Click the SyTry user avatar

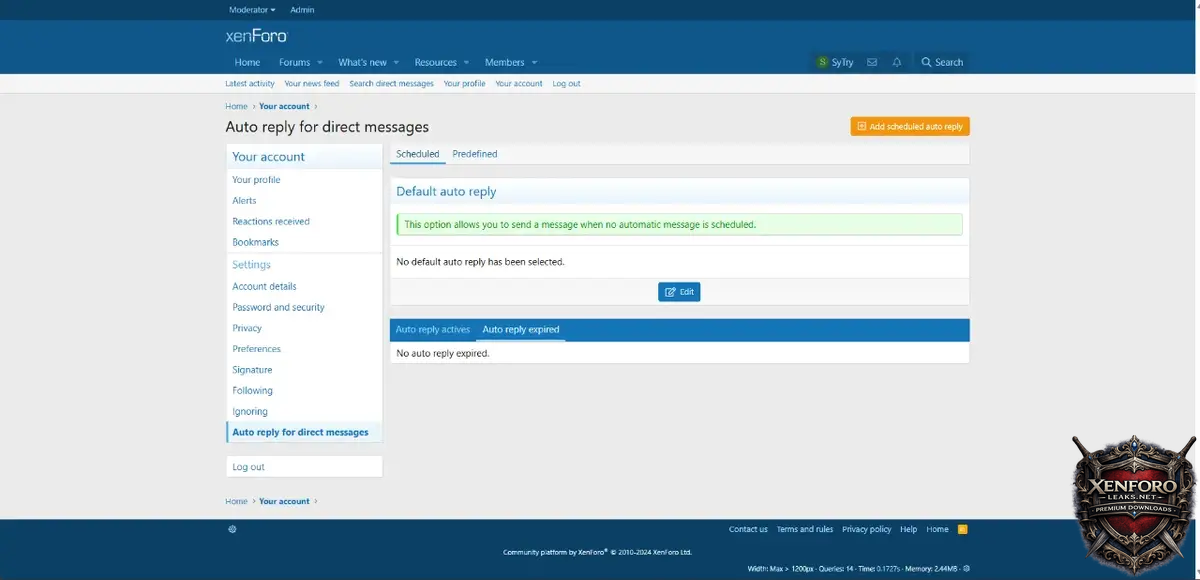click(822, 62)
